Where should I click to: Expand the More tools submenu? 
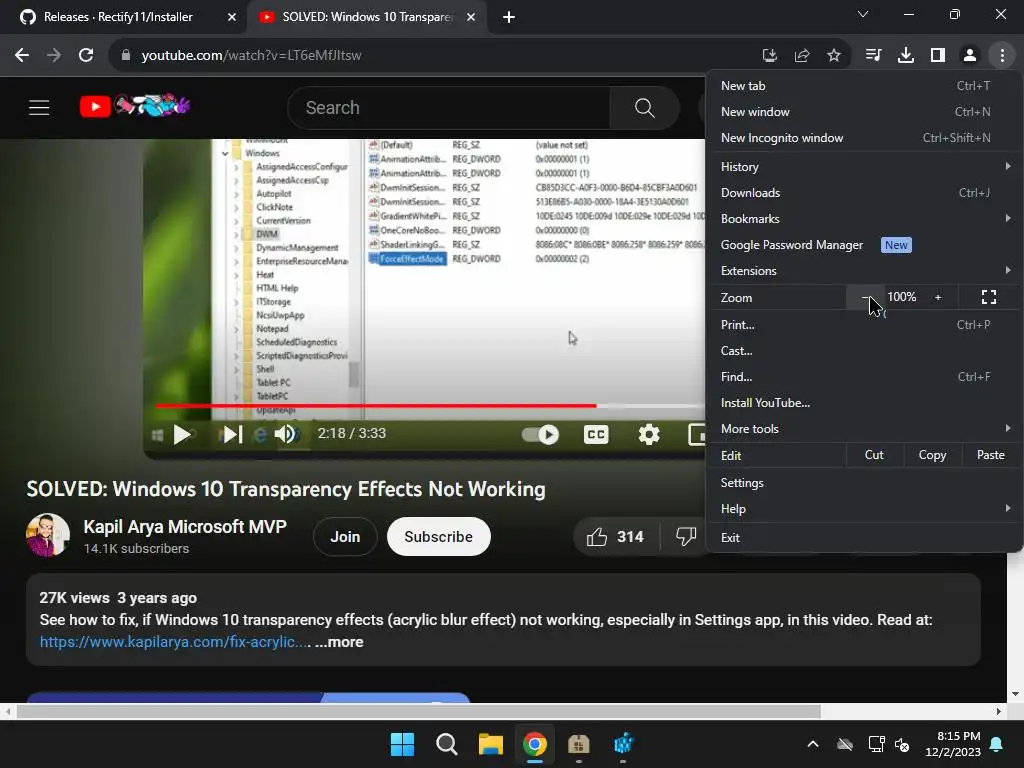[x=863, y=429]
